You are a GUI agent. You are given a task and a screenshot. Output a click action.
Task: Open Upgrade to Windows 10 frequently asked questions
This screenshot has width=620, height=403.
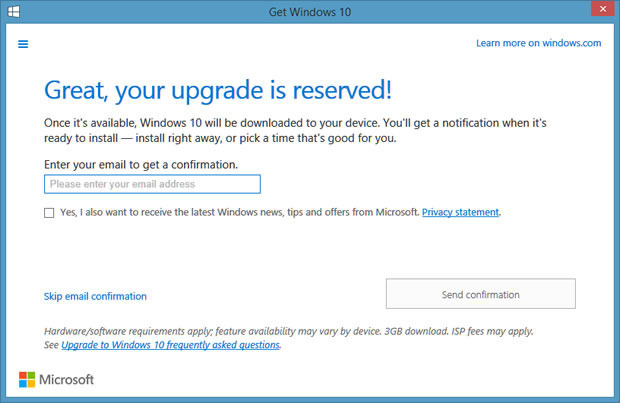pyautogui.click(x=170, y=345)
